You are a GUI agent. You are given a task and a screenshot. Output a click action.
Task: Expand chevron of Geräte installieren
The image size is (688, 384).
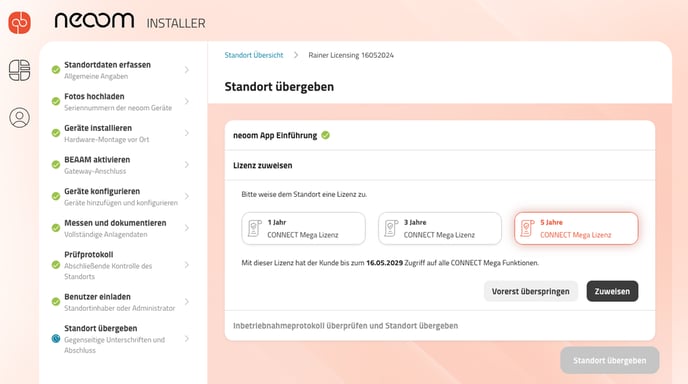(187, 133)
